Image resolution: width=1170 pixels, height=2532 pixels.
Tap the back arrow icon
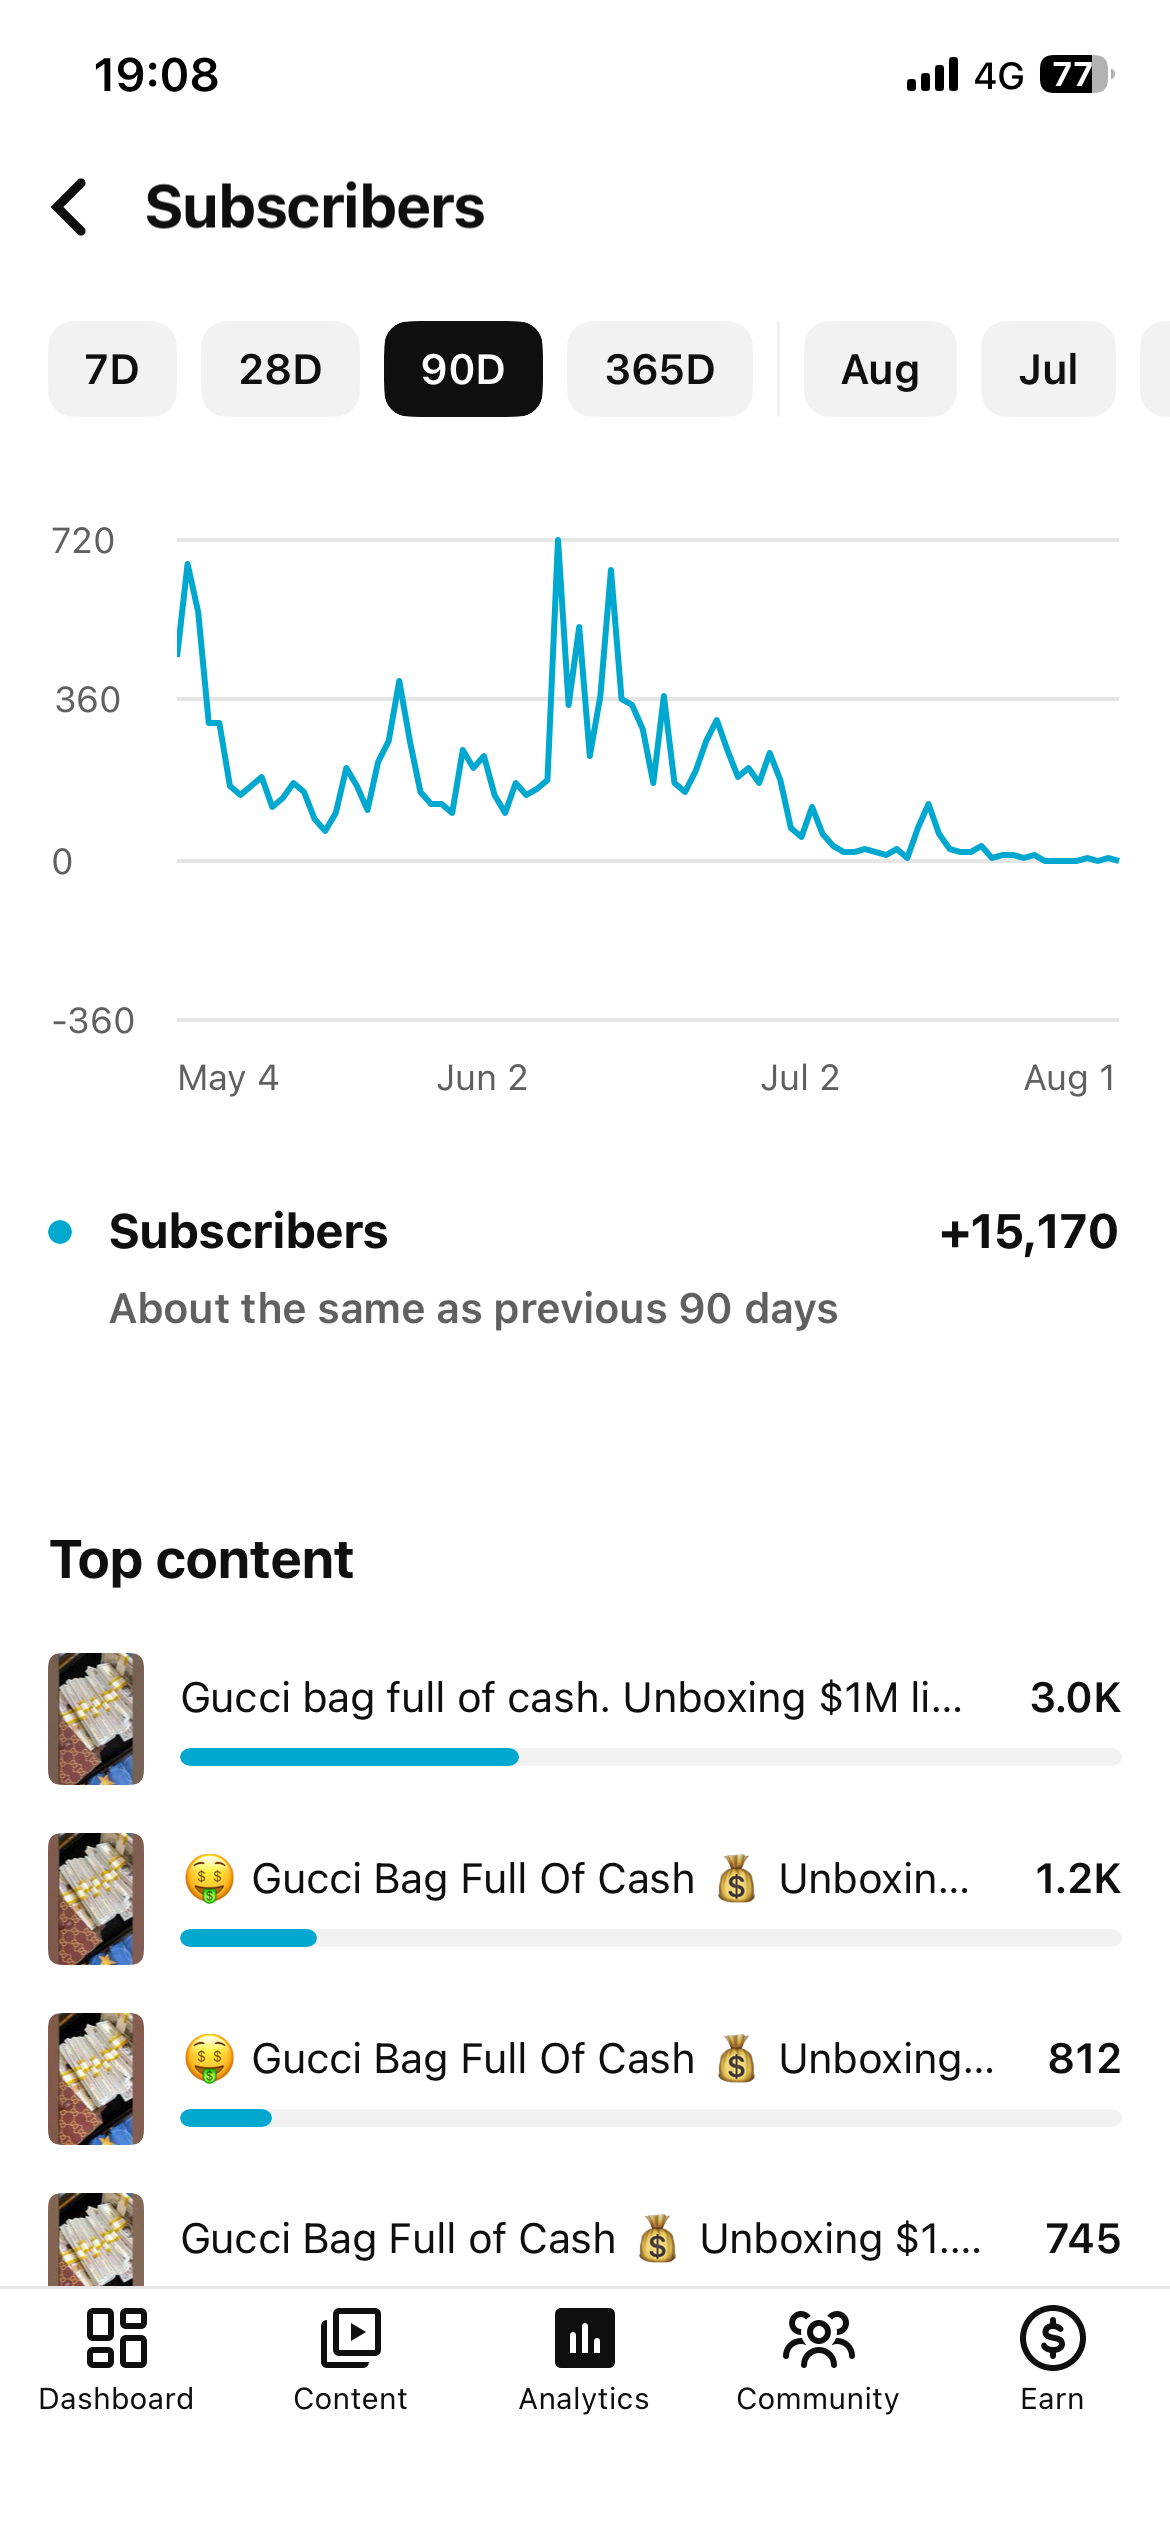(x=70, y=207)
